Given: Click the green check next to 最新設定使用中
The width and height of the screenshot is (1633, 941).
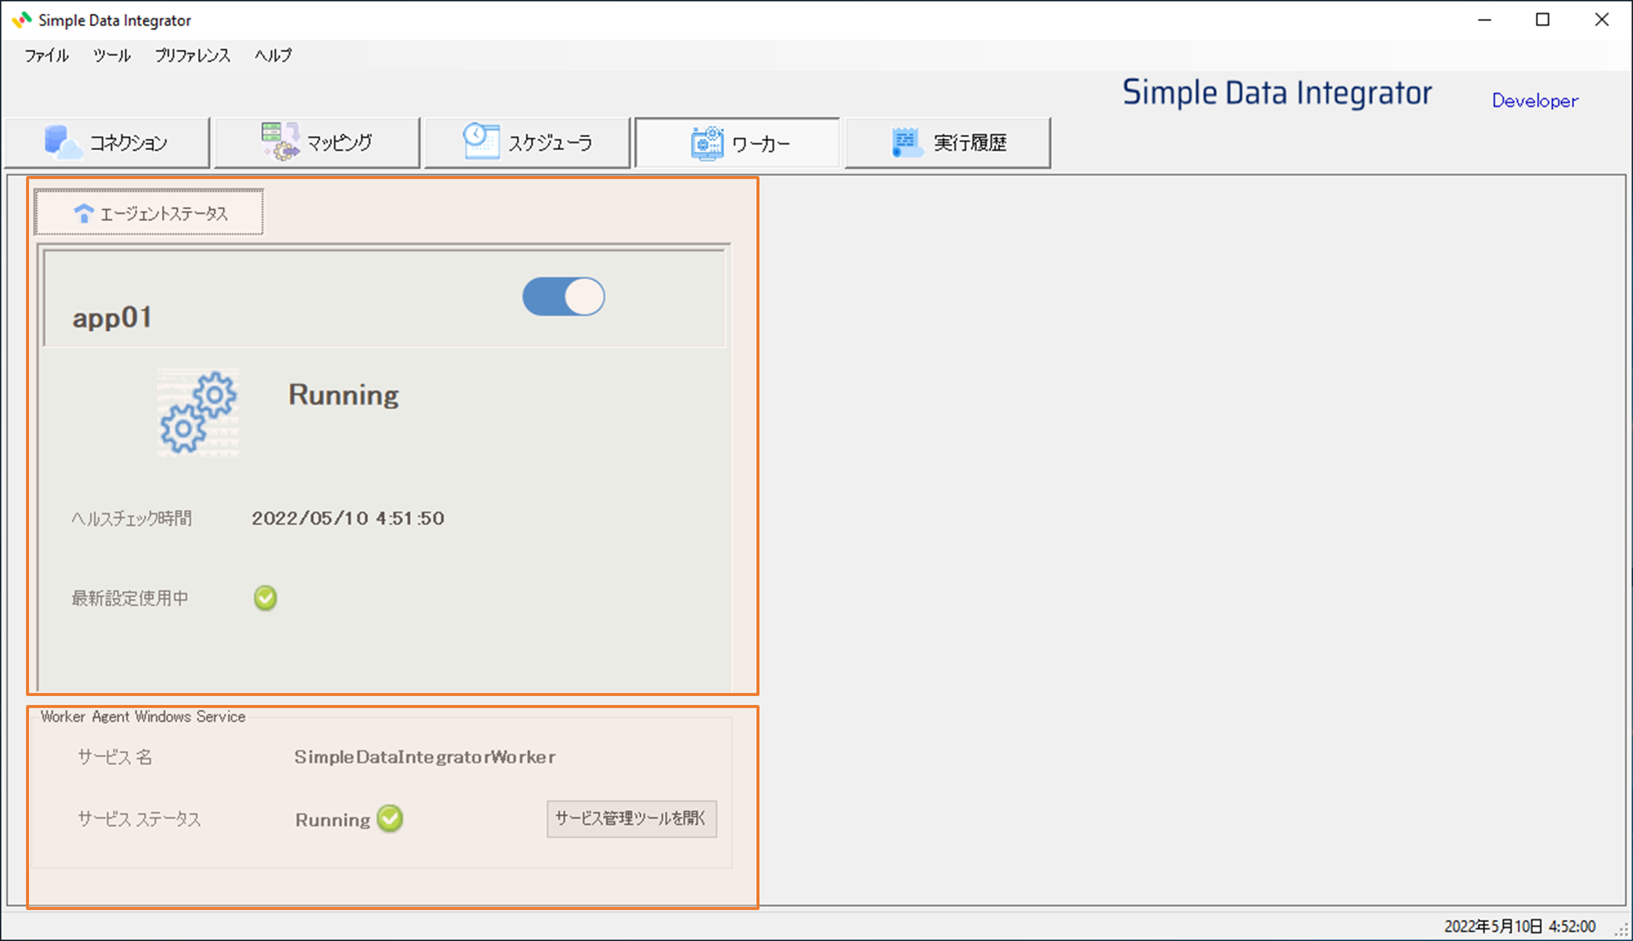Looking at the screenshot, I should pos(265,598).
